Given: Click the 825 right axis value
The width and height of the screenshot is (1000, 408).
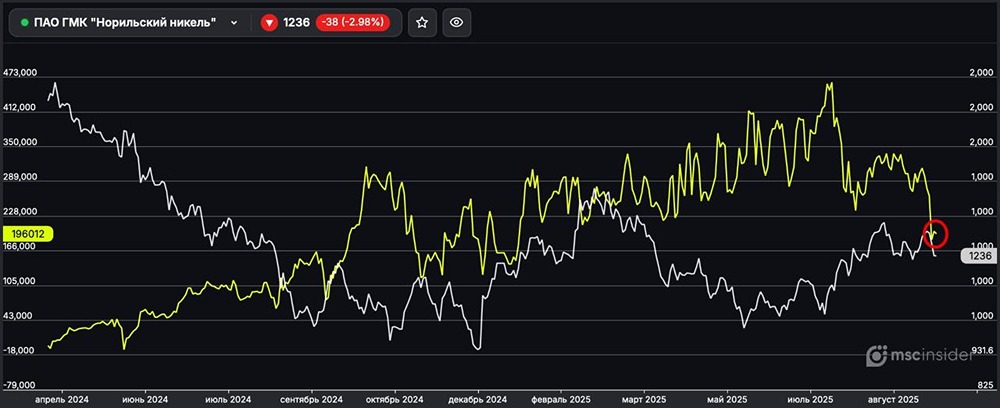Looking at the screenshot, I should (x=985, y=386).
